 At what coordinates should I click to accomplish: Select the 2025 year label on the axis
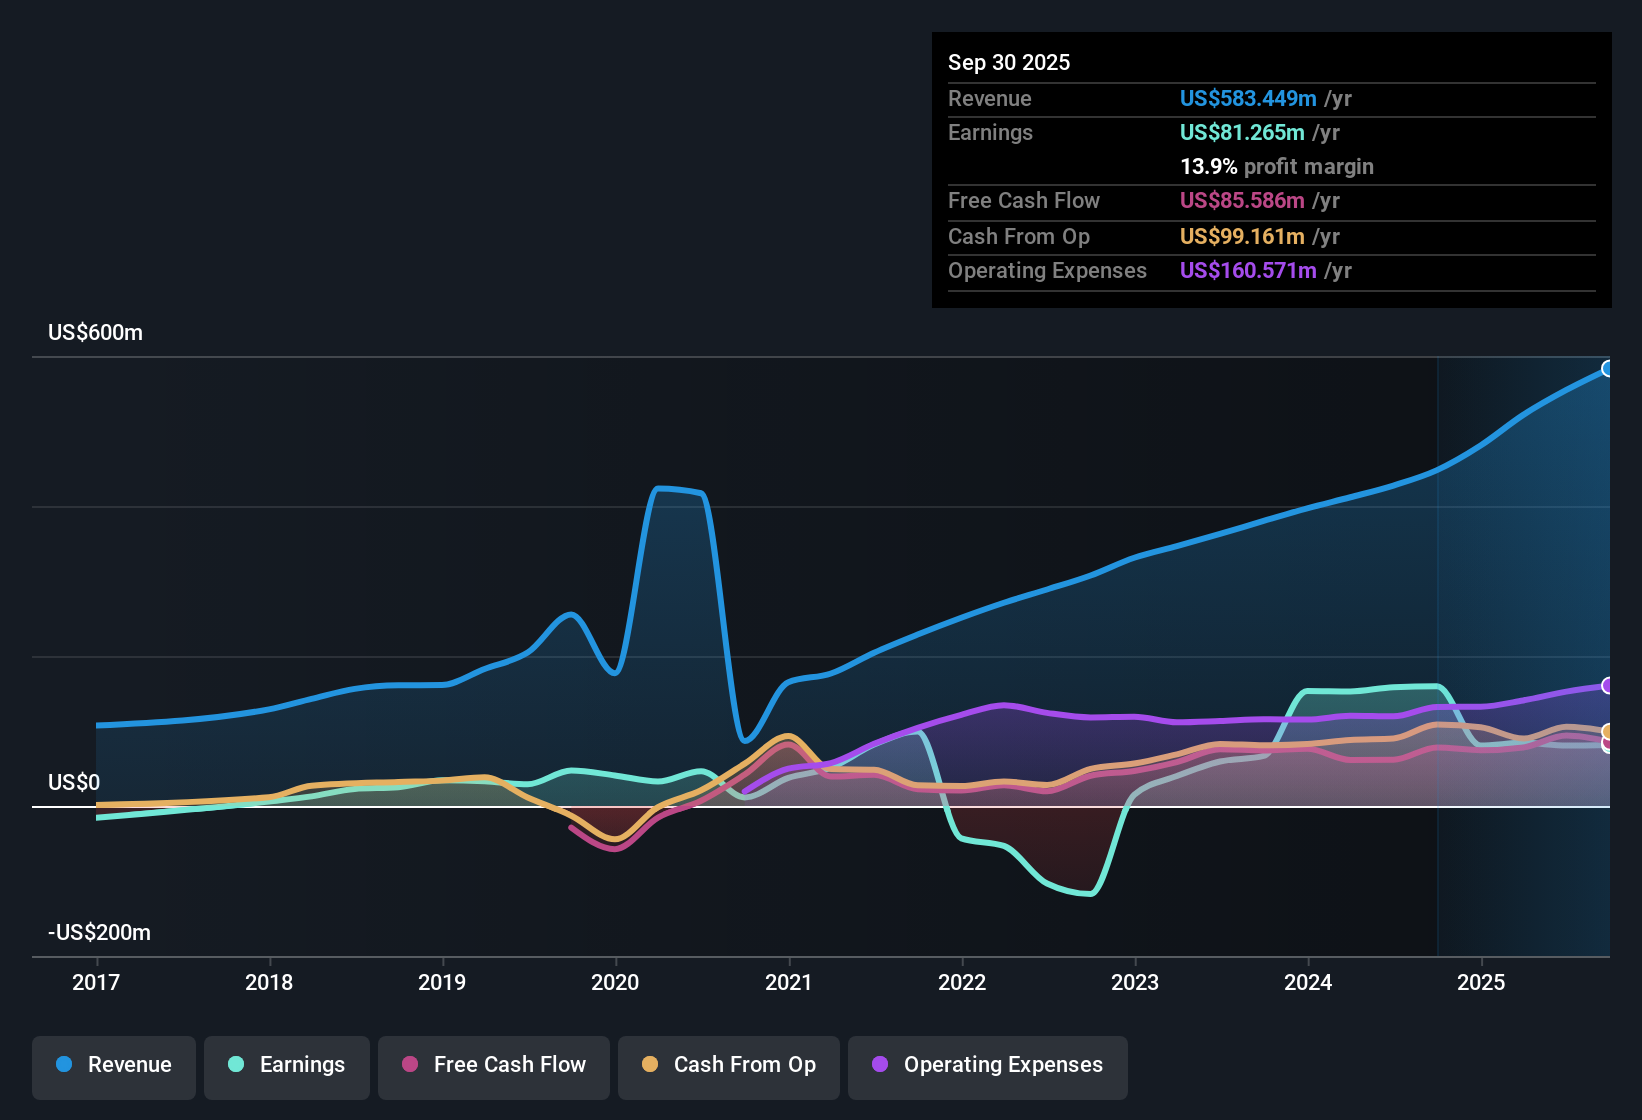coord(1483,983)
